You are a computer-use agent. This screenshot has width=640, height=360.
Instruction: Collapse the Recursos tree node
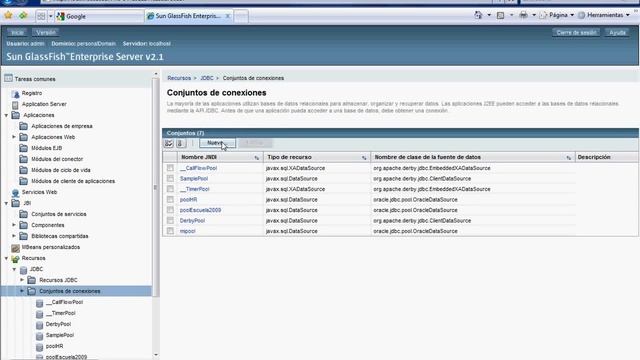click(6, 258)
